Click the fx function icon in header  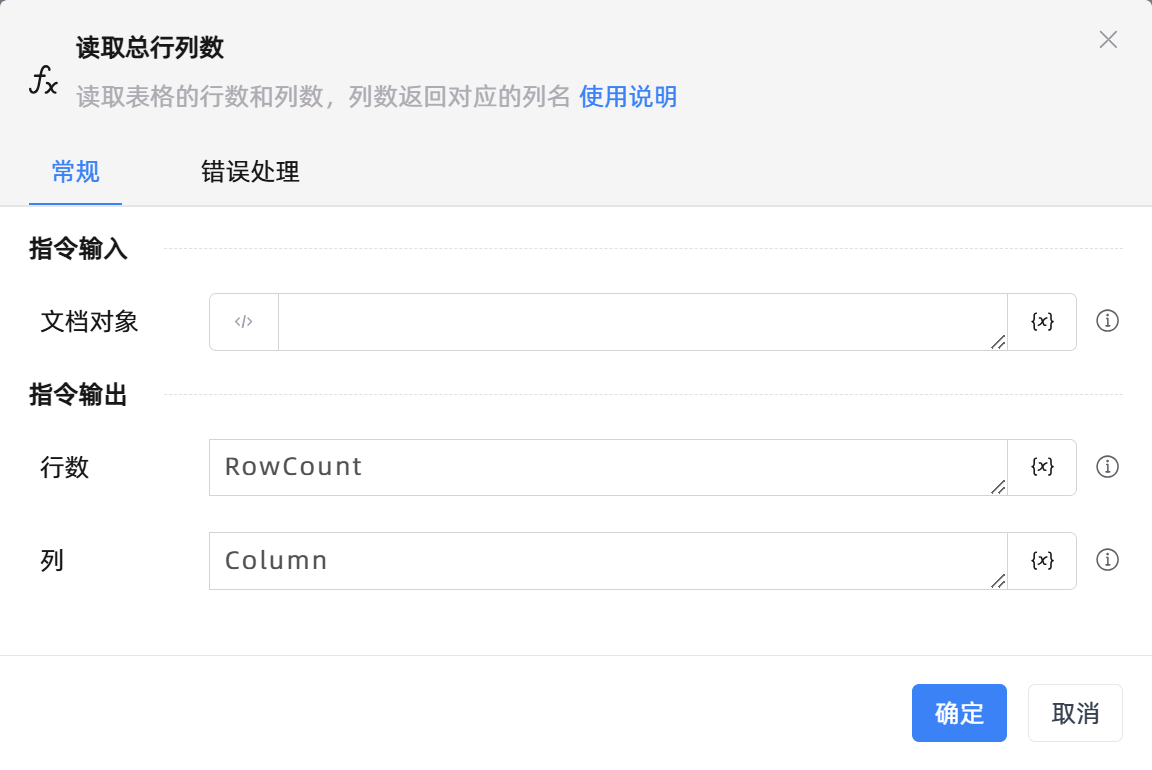click(43, 80)
